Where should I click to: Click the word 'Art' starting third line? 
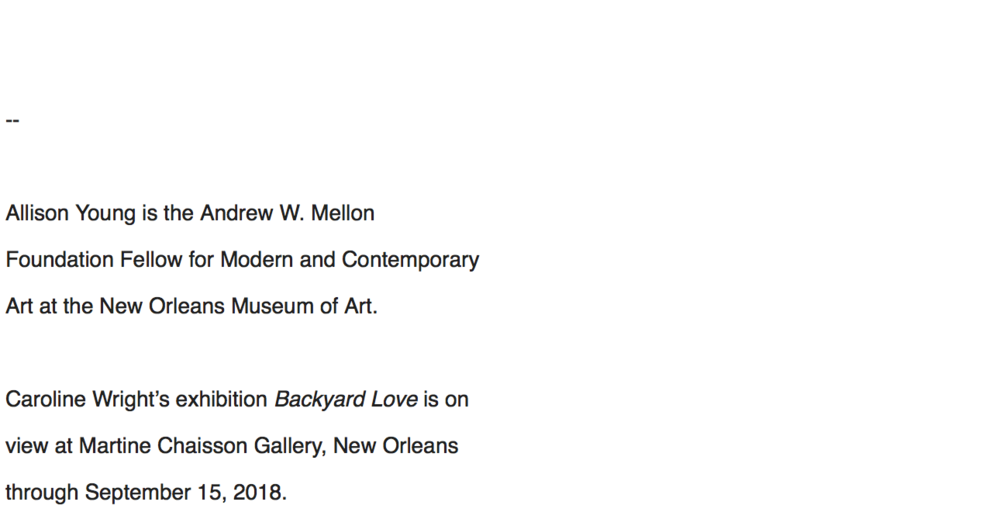click(x=19, y=306)
